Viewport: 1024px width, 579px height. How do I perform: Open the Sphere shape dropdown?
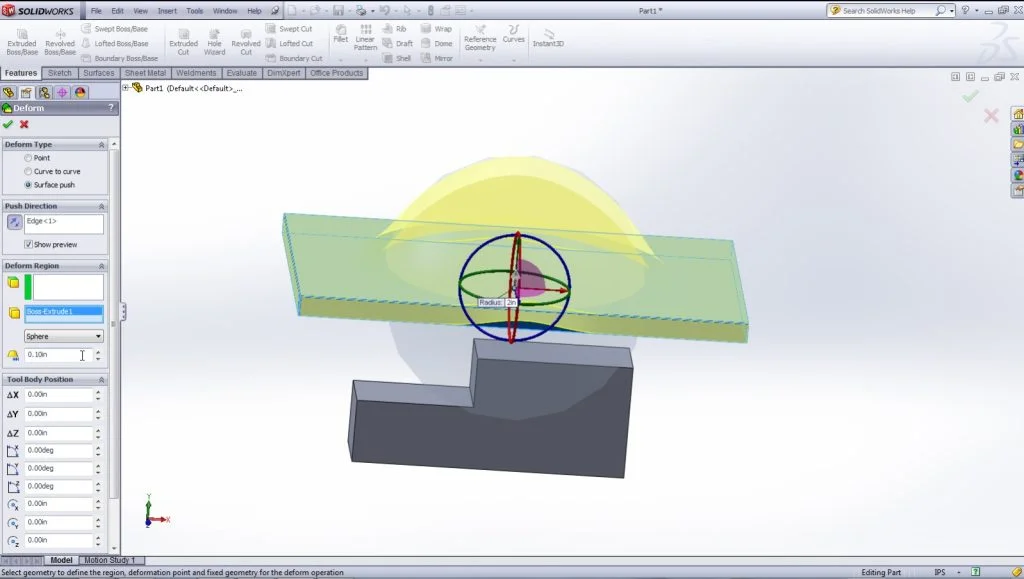pyautogui.click(x=100, y=335)
